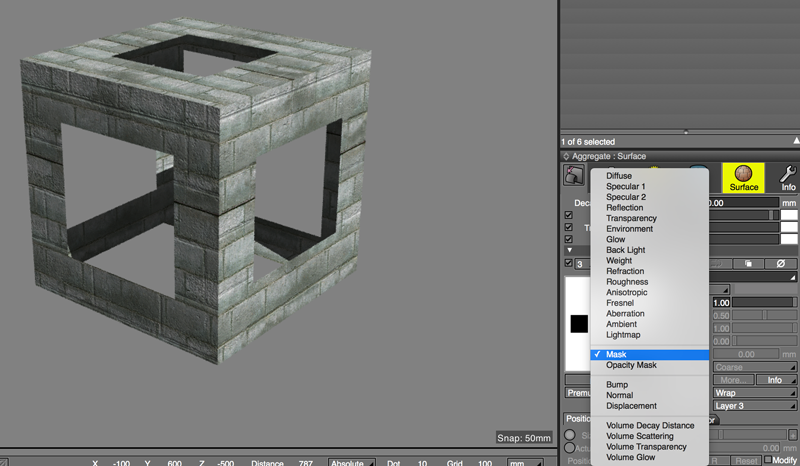Select the lower Actual radio button

pyautogui.click(x=569, y=448)
